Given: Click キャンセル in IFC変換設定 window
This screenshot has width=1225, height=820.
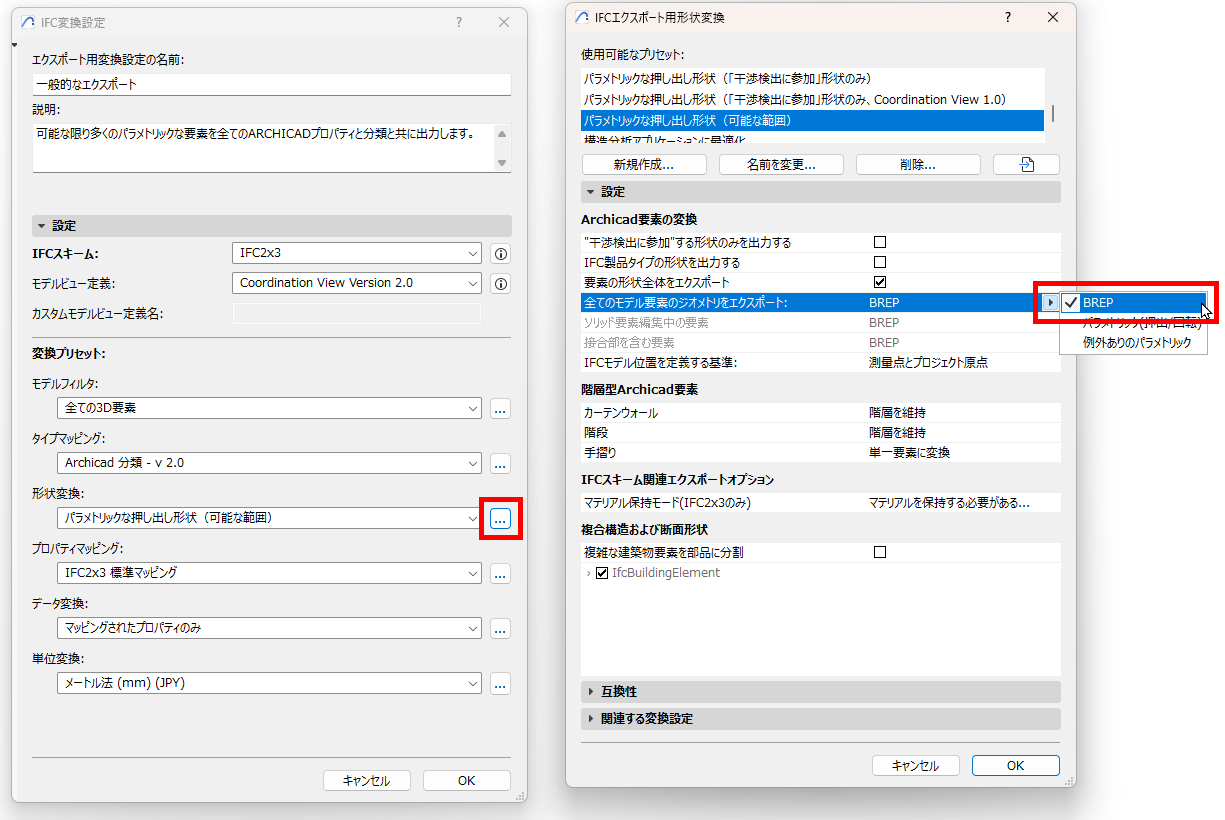Looking at the screenshot, I should 366,781.
